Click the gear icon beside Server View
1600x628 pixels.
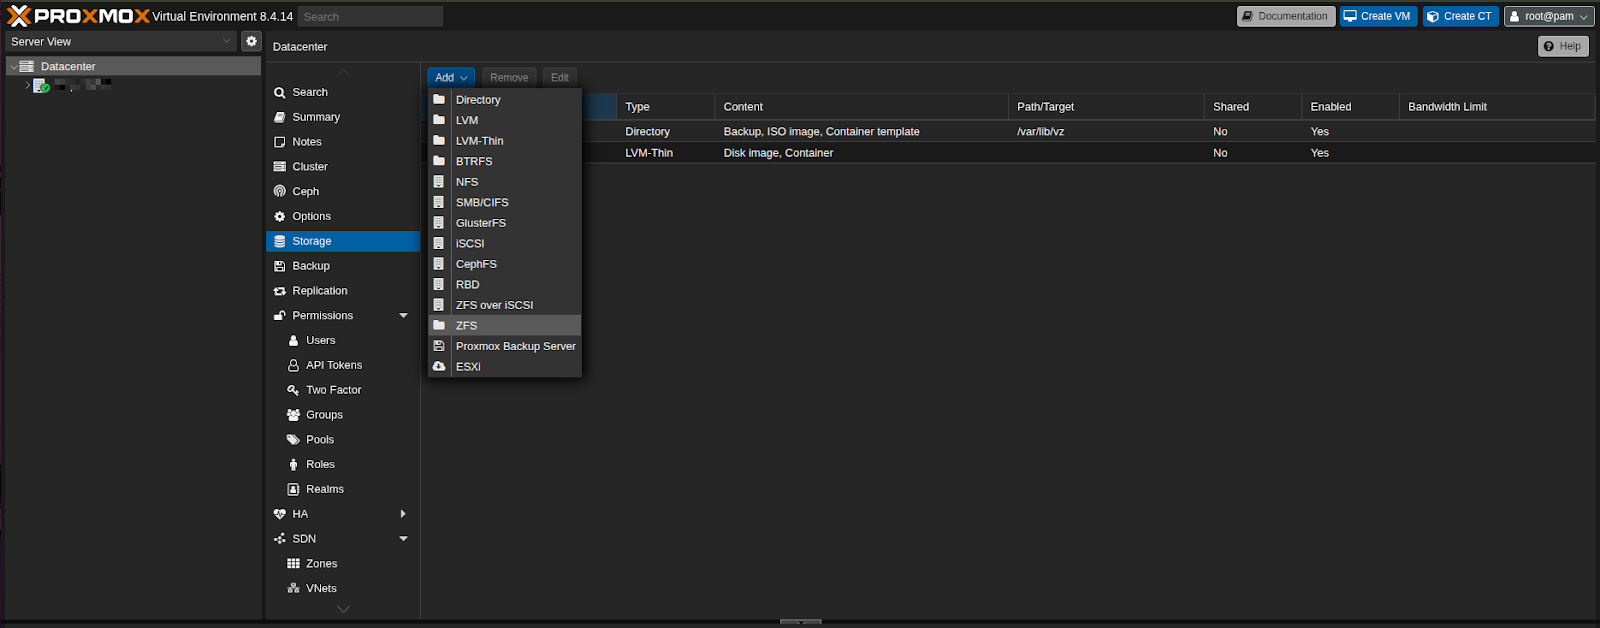[x=251, y=41]
